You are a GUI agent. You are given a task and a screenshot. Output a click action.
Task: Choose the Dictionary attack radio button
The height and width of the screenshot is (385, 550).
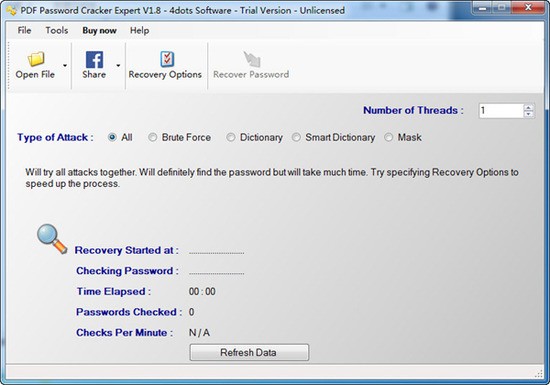pos(230,137)
